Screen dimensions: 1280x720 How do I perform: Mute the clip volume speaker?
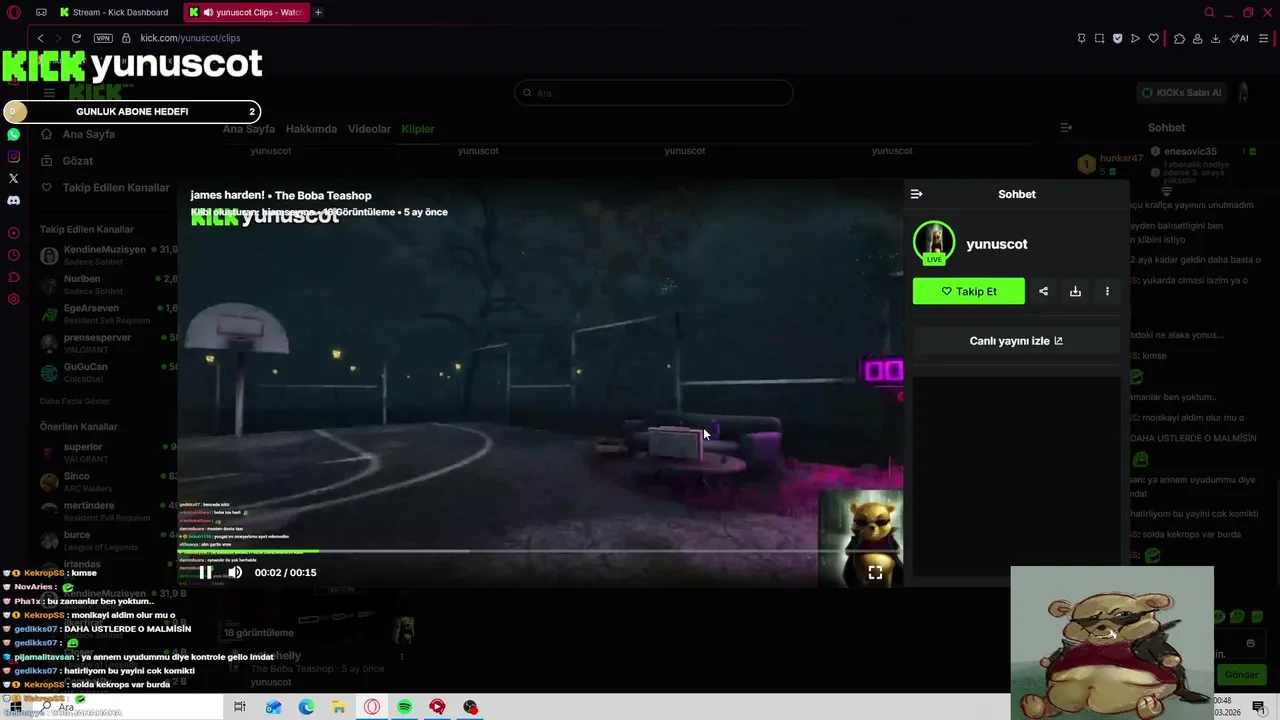[x=235, y=572]
